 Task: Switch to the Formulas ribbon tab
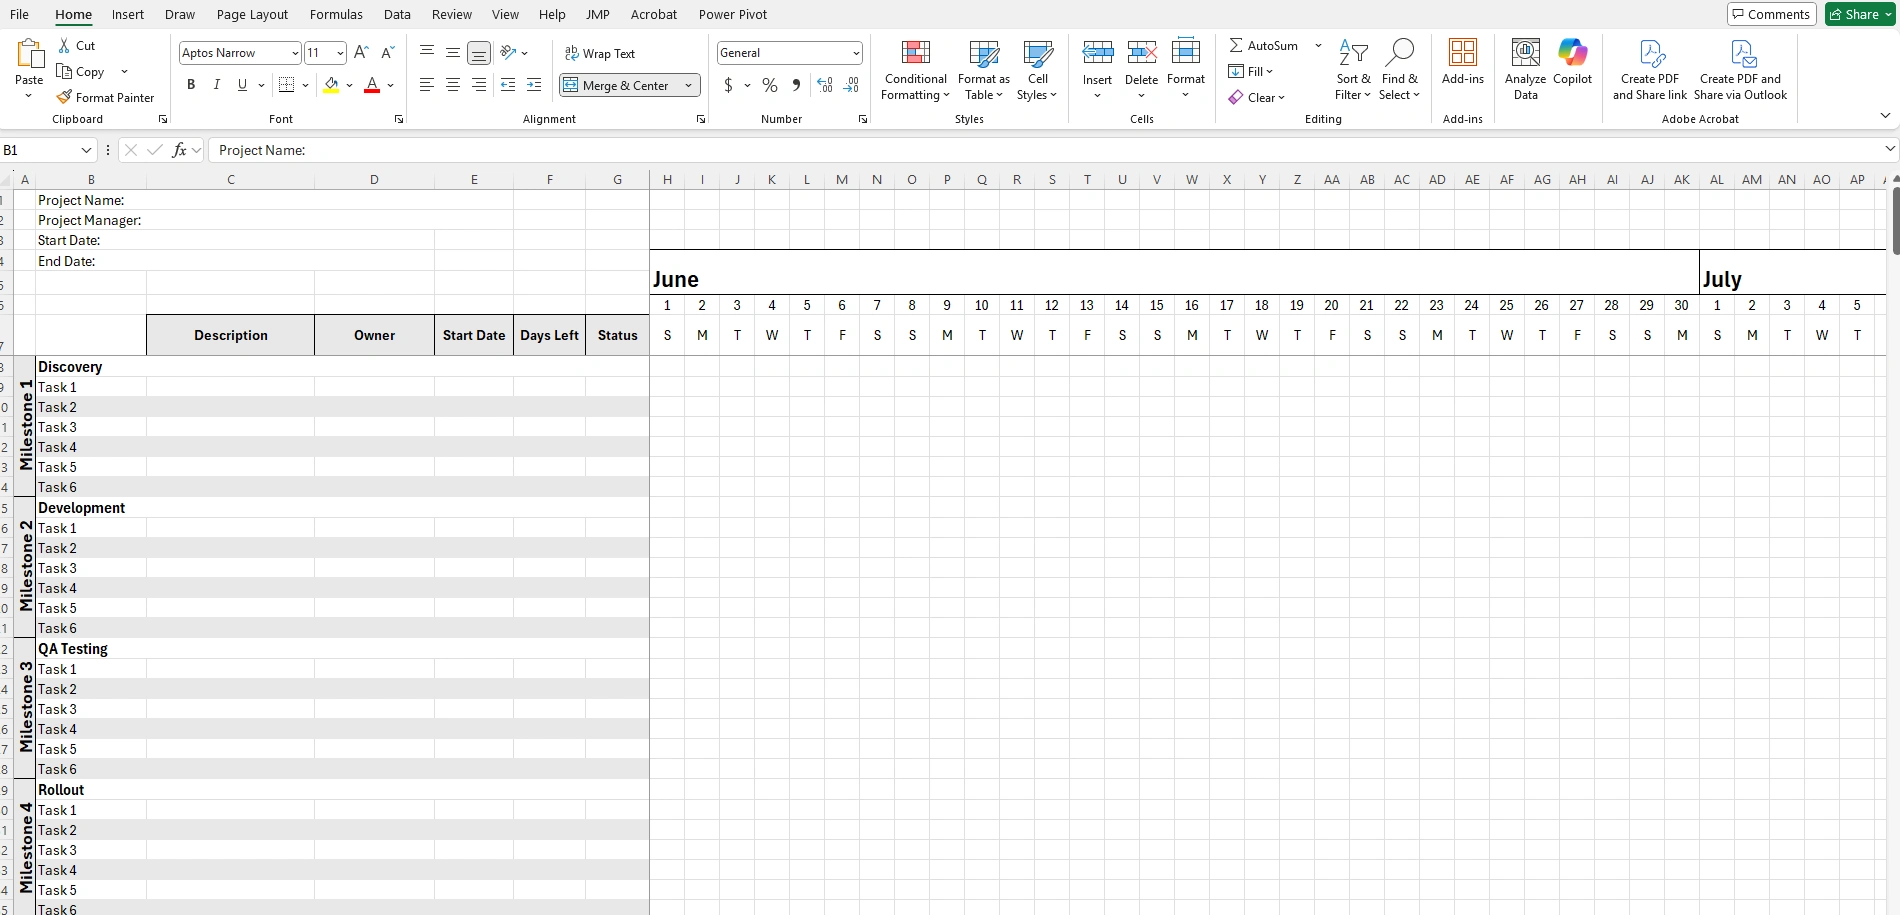tap(335, 14)
